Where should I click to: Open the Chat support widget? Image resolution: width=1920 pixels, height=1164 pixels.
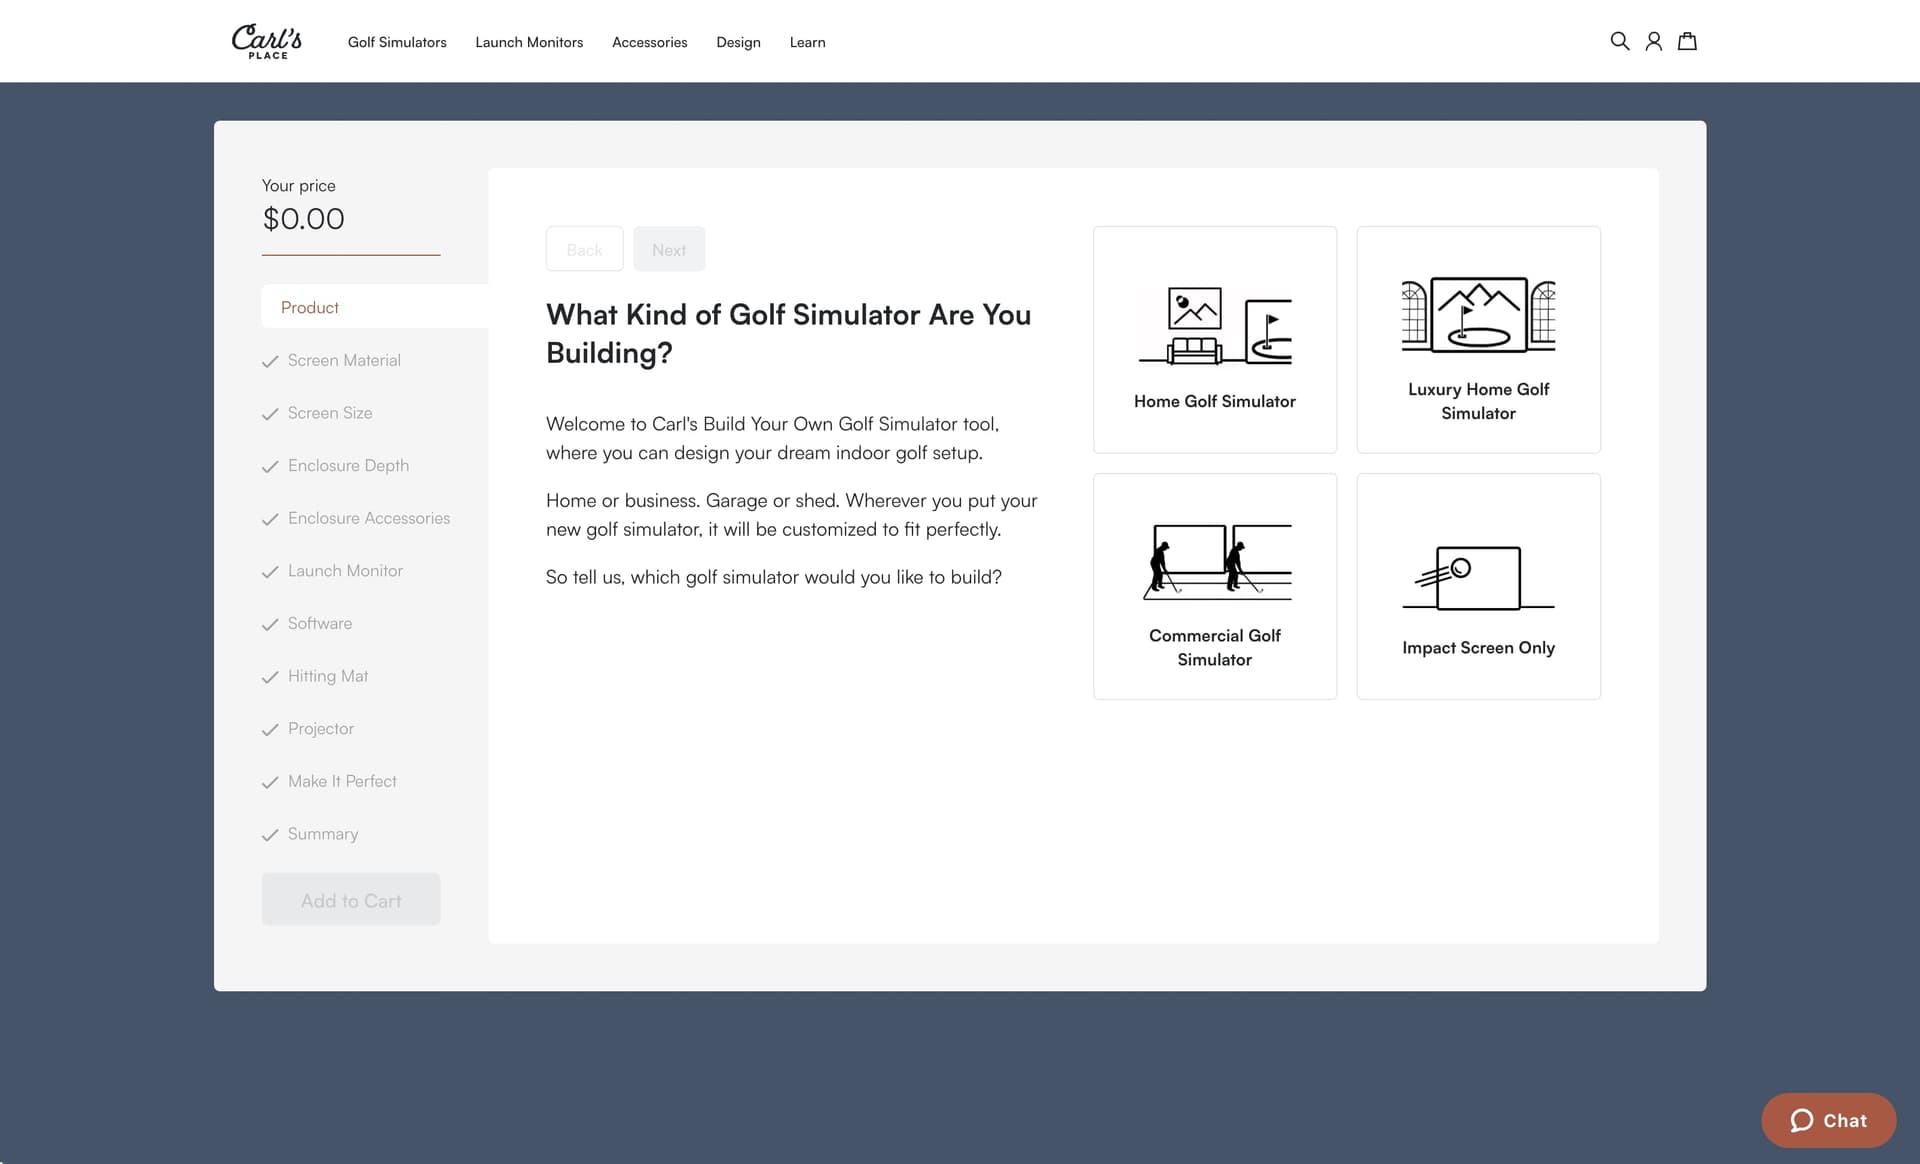tap(1828, 1120)
